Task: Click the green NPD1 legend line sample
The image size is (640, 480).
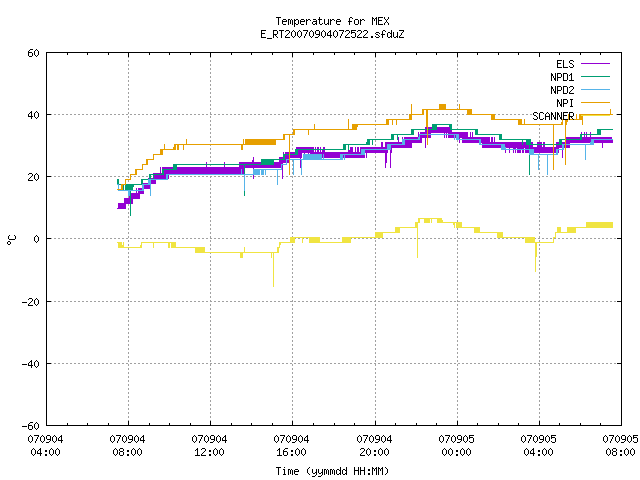Action: (x=595, y=76)
